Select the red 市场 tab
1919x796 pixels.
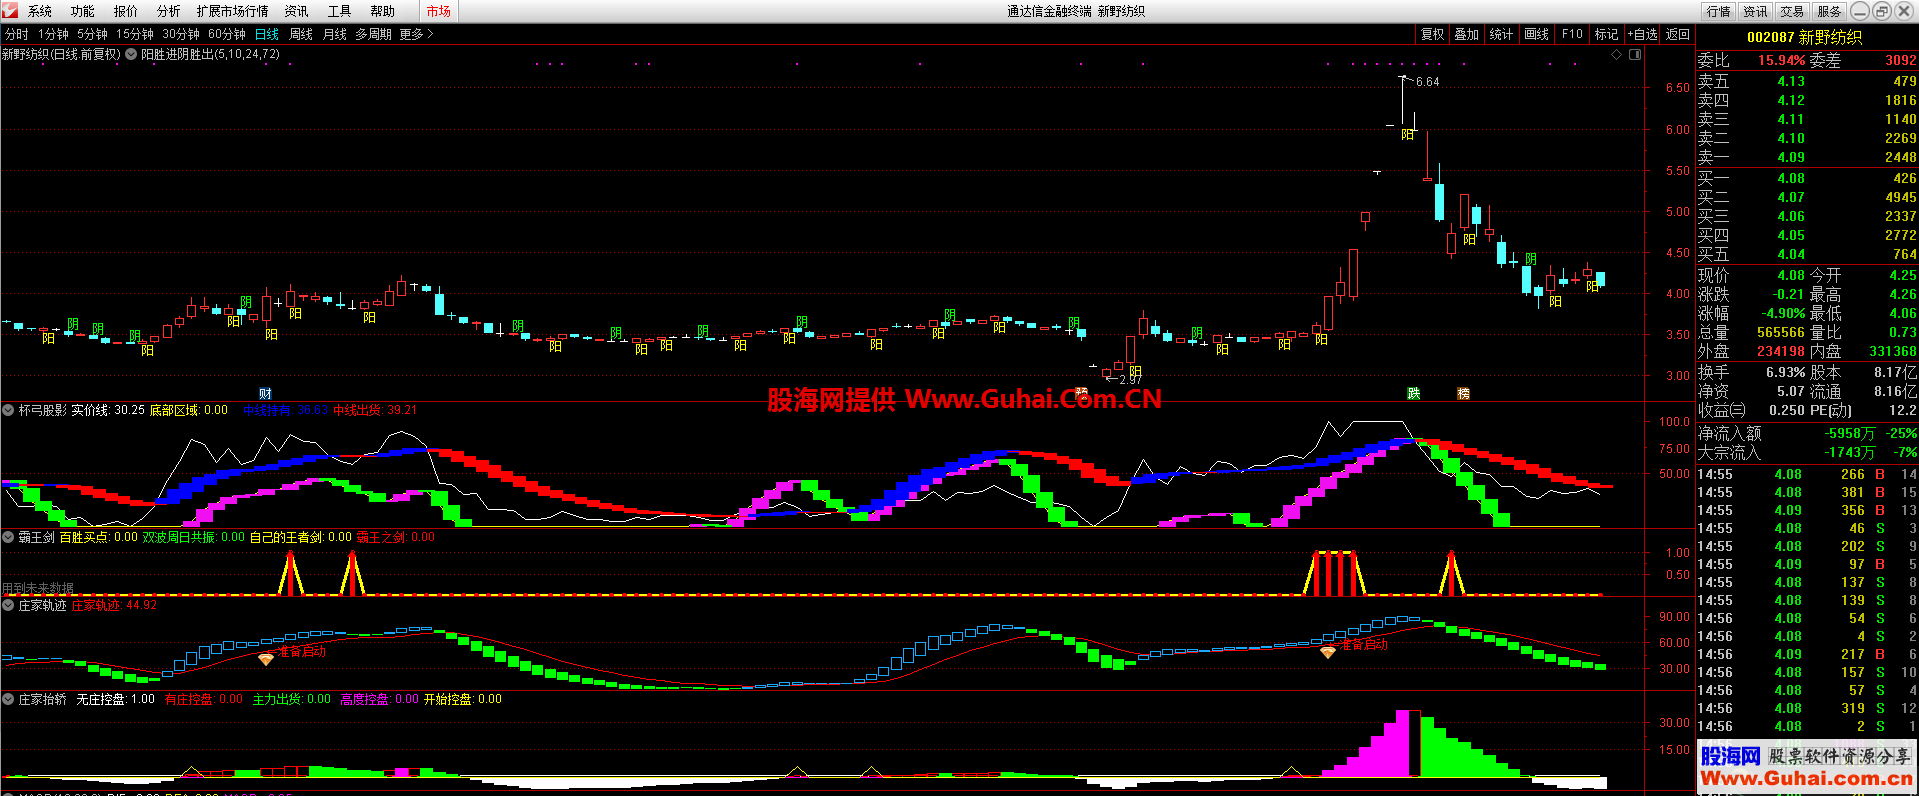click(x=438, y=11)
